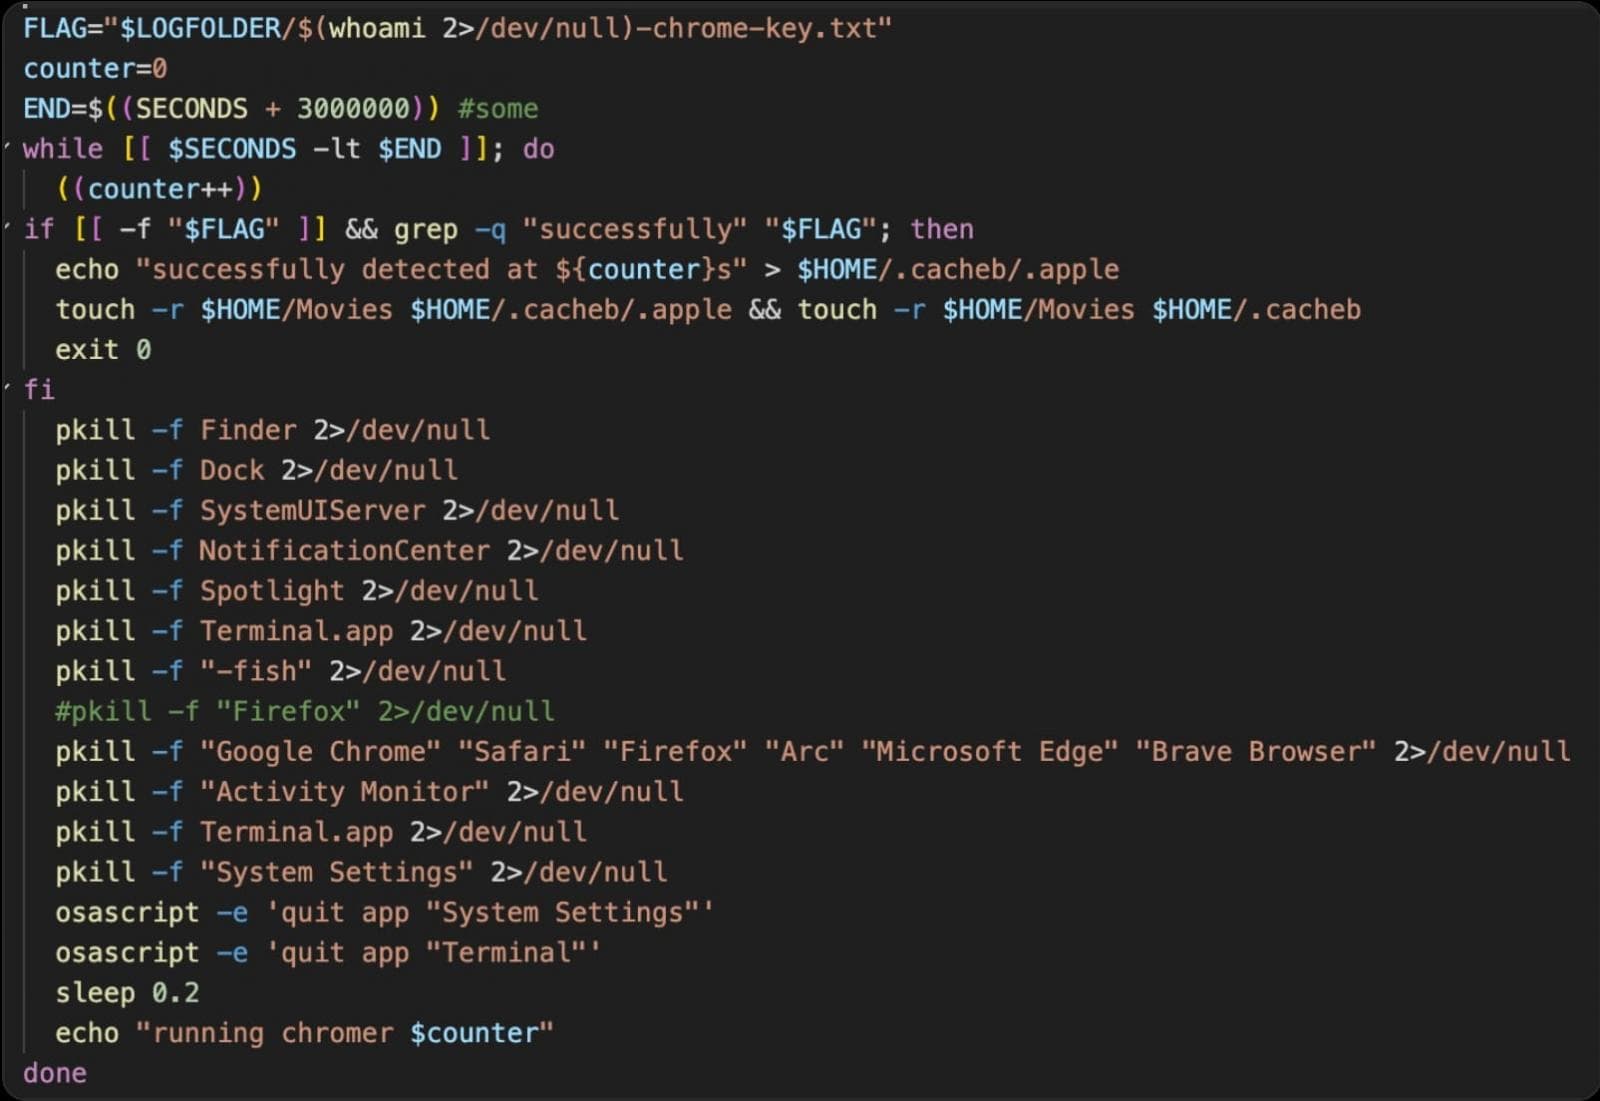Click the word 'SystemUIServer'
This screenshot has width=1600, height=1101.
tap(313, 511)
